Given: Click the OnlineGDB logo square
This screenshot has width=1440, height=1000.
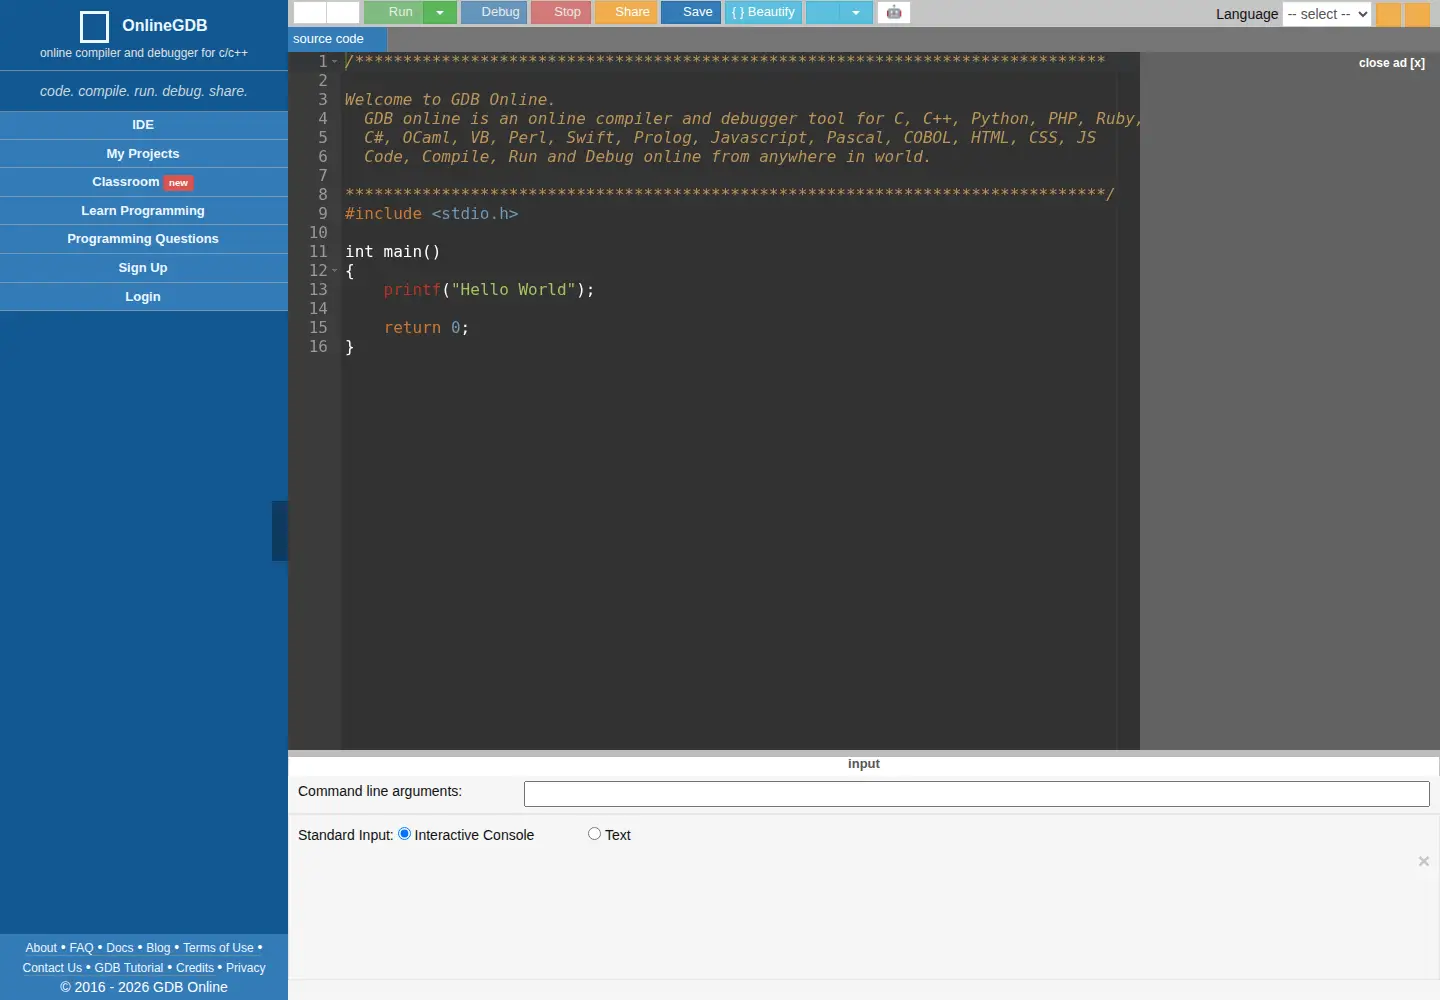Looking at the screenshot, I should [94, 26].
